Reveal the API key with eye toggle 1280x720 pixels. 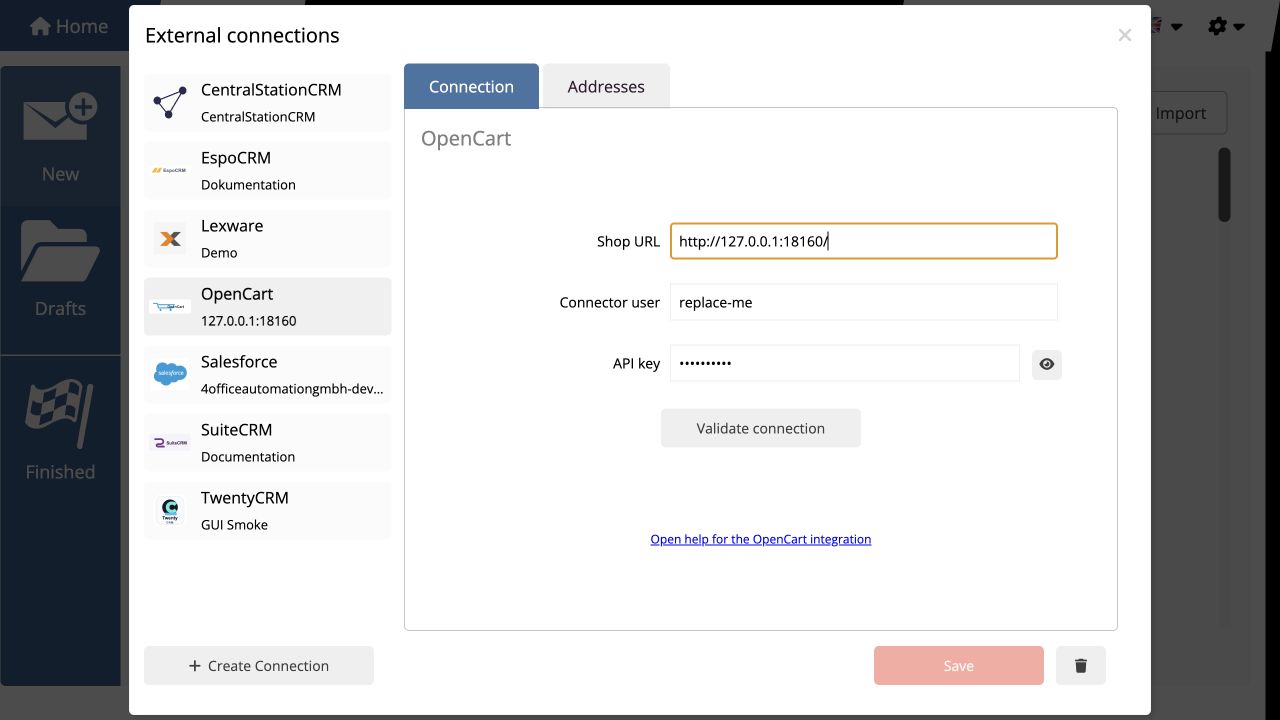(x=1047, y=365)
